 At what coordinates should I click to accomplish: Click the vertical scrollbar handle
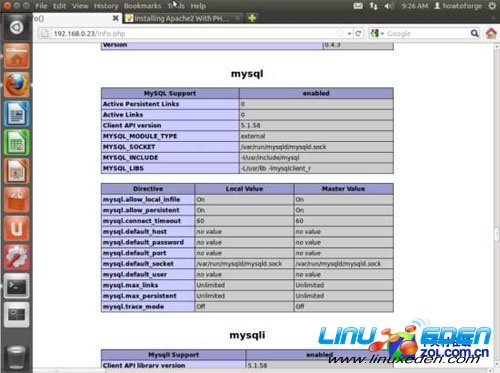tap(496, 234)
